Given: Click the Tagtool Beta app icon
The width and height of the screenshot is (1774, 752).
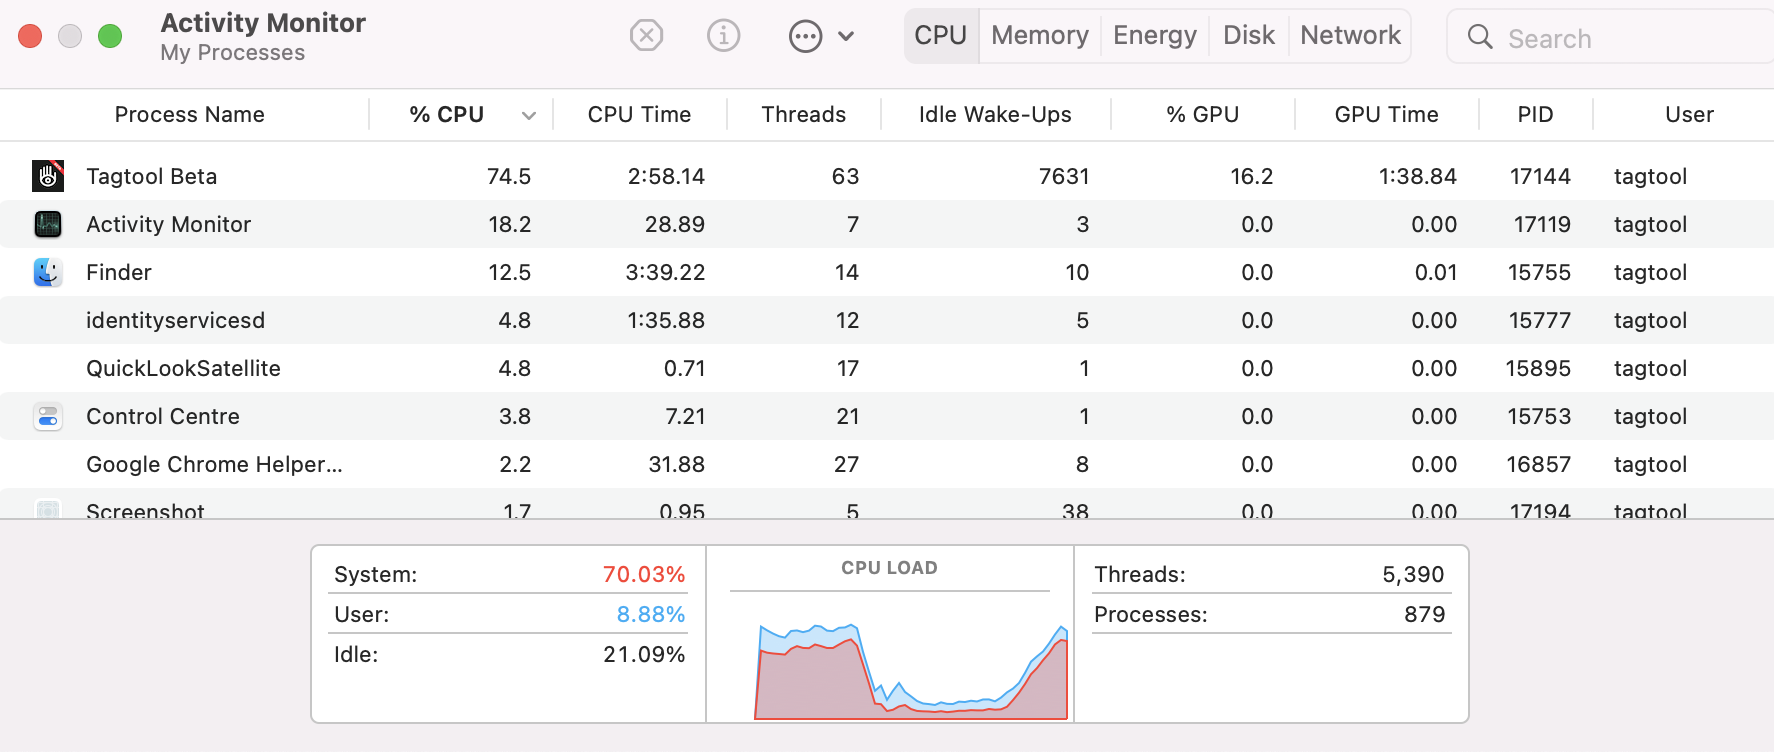Looking at the screenshot, I should click(48, 176).
